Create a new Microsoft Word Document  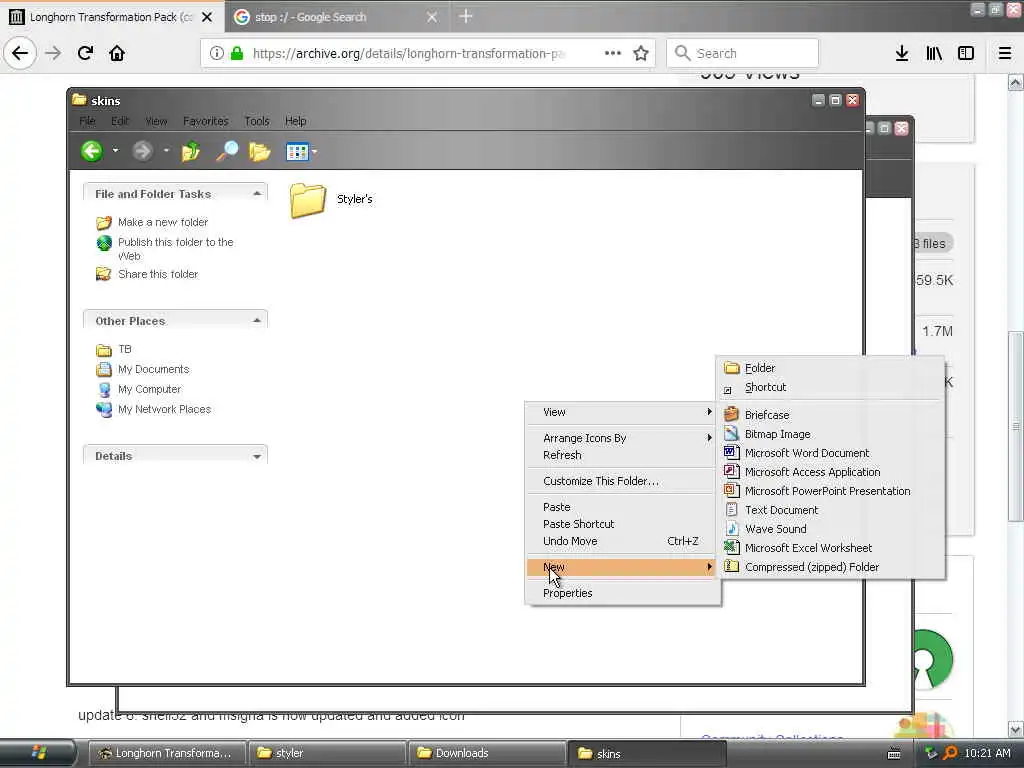(x=831, y=453)
